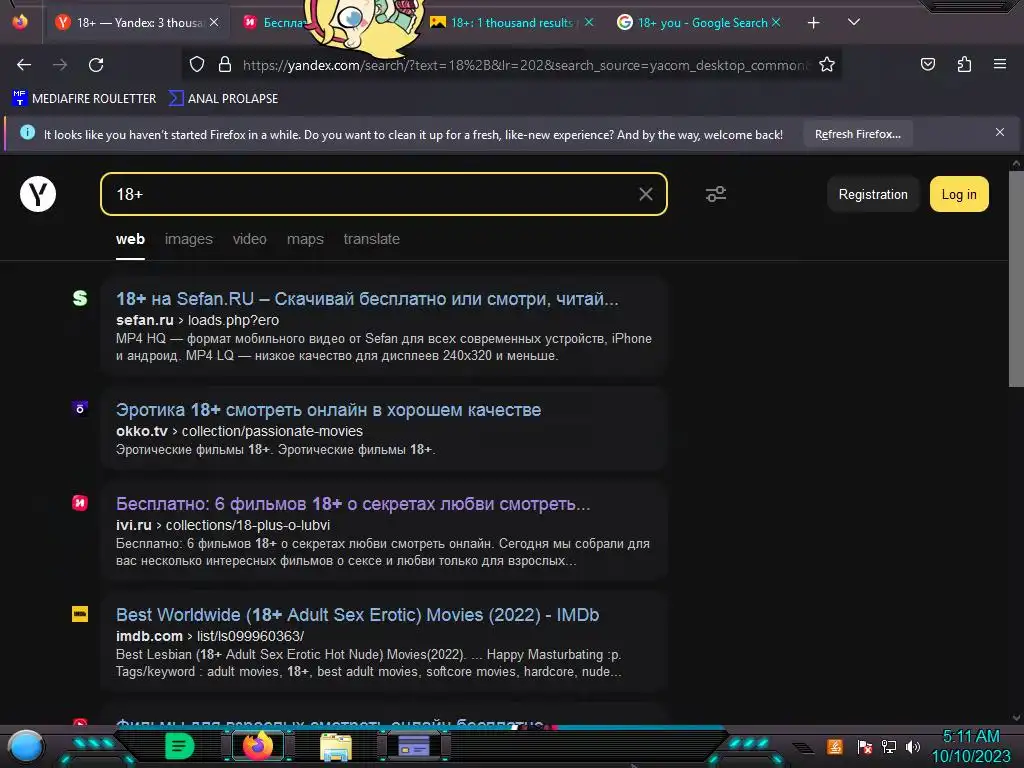The width and height of the screenshot is (1024, 768).
Task: Open File Explorer from the taskbar
Action: [x=336, y=746]
